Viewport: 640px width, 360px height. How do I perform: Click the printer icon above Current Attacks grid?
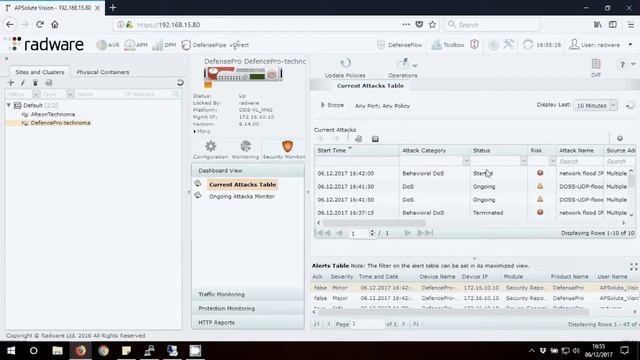[x=358, y=139]
